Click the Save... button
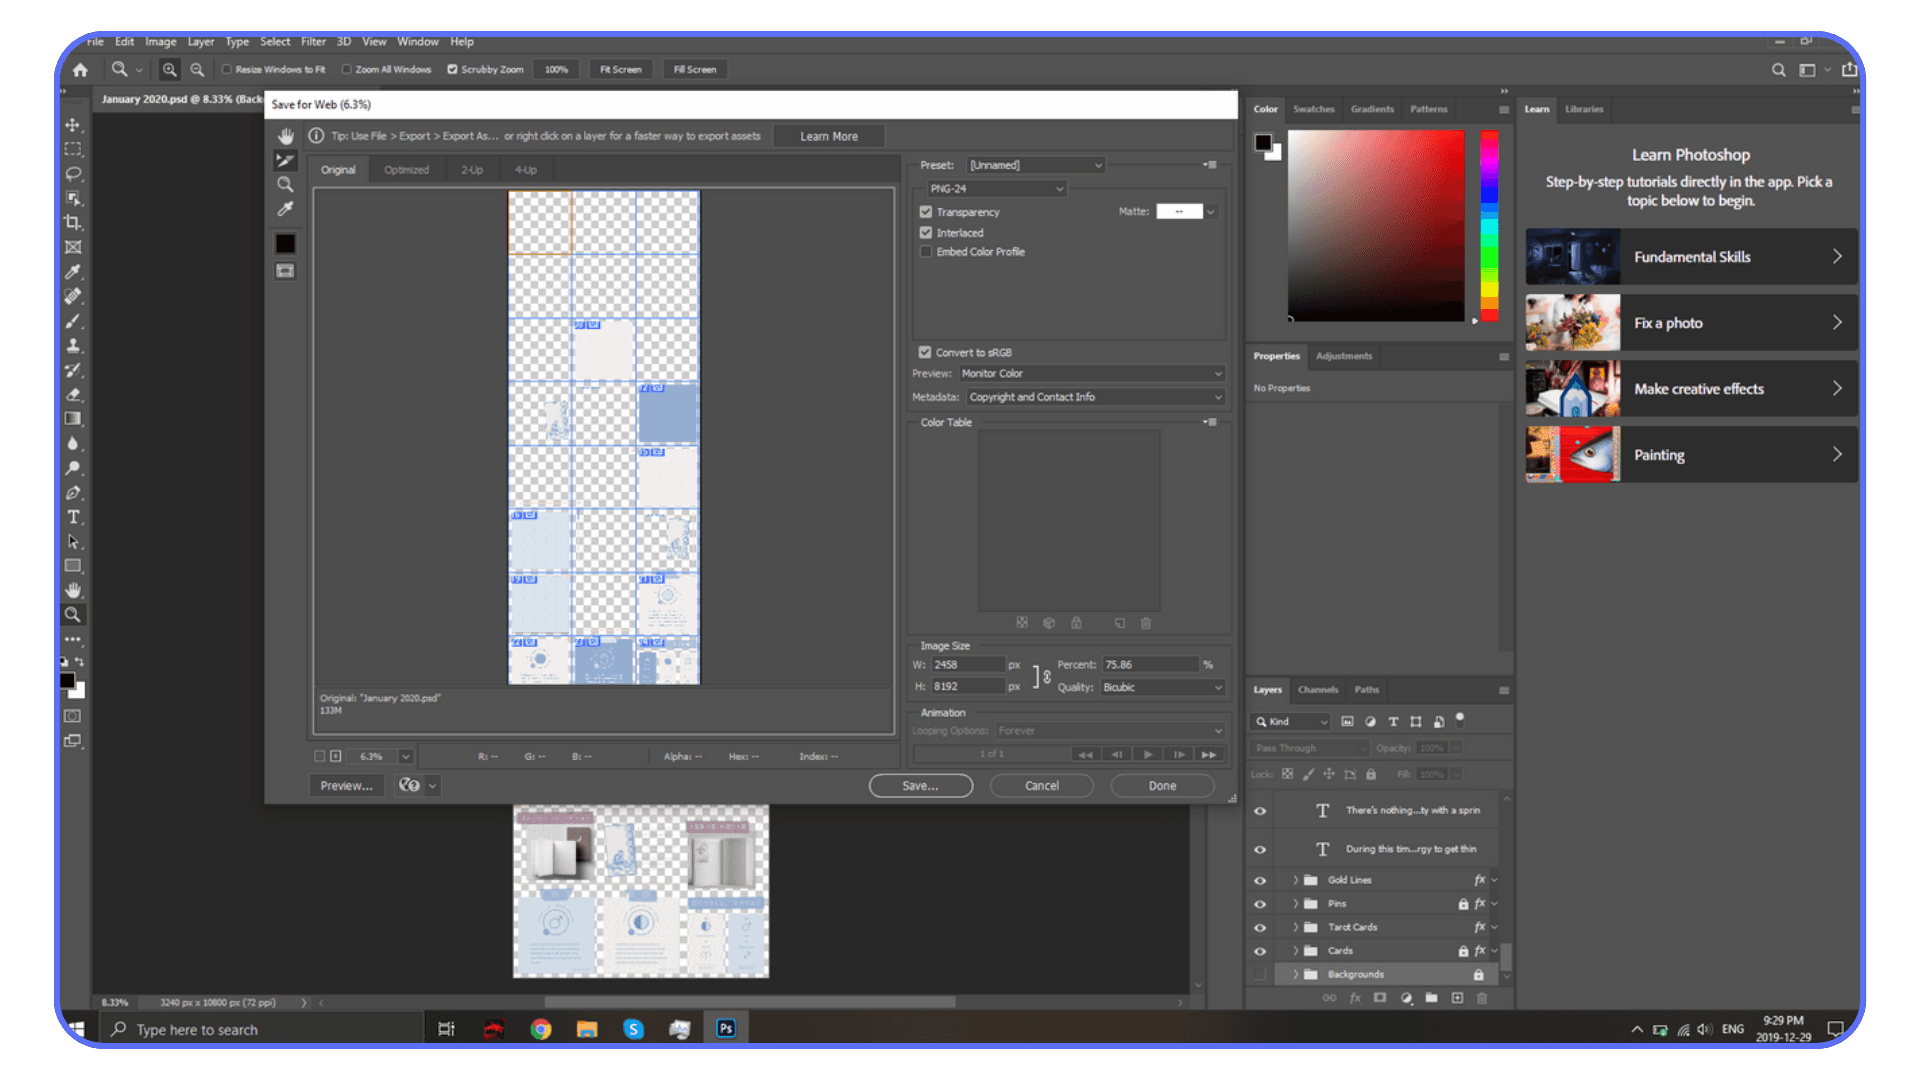Image resolution: width=1920 pixels, height=1080 pixels. click(920, 786)
